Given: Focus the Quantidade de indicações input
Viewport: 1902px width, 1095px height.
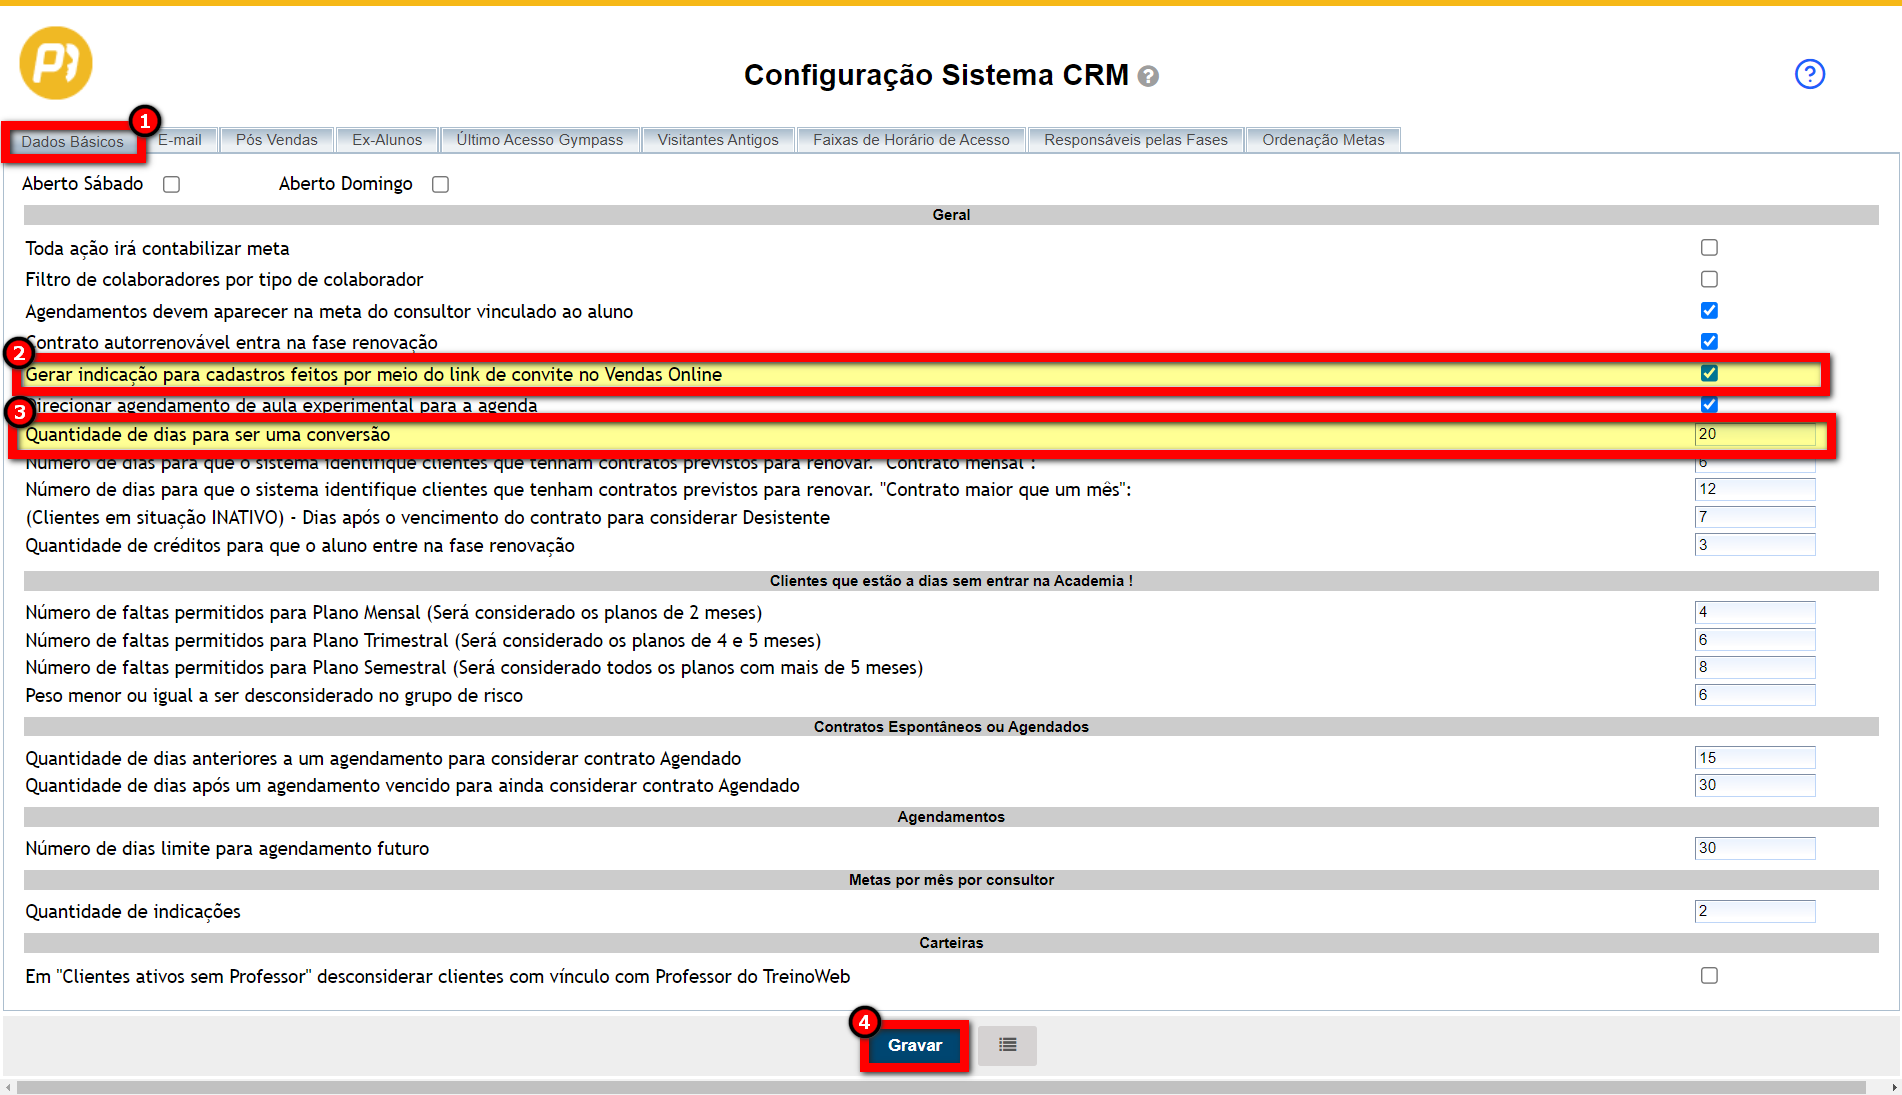Looking at the screenshot, I should pyautogui.click(x=1754, y=911).
